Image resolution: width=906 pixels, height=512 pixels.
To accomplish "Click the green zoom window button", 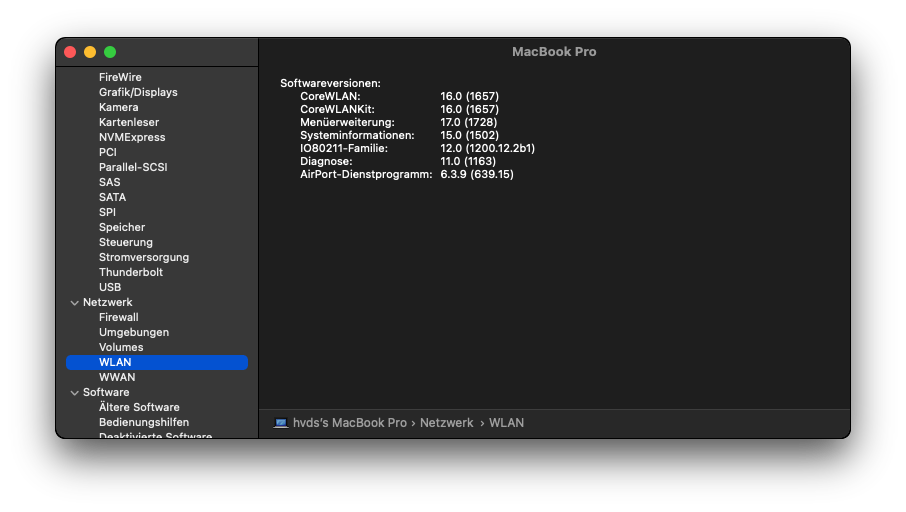I will tap(110, 52).
